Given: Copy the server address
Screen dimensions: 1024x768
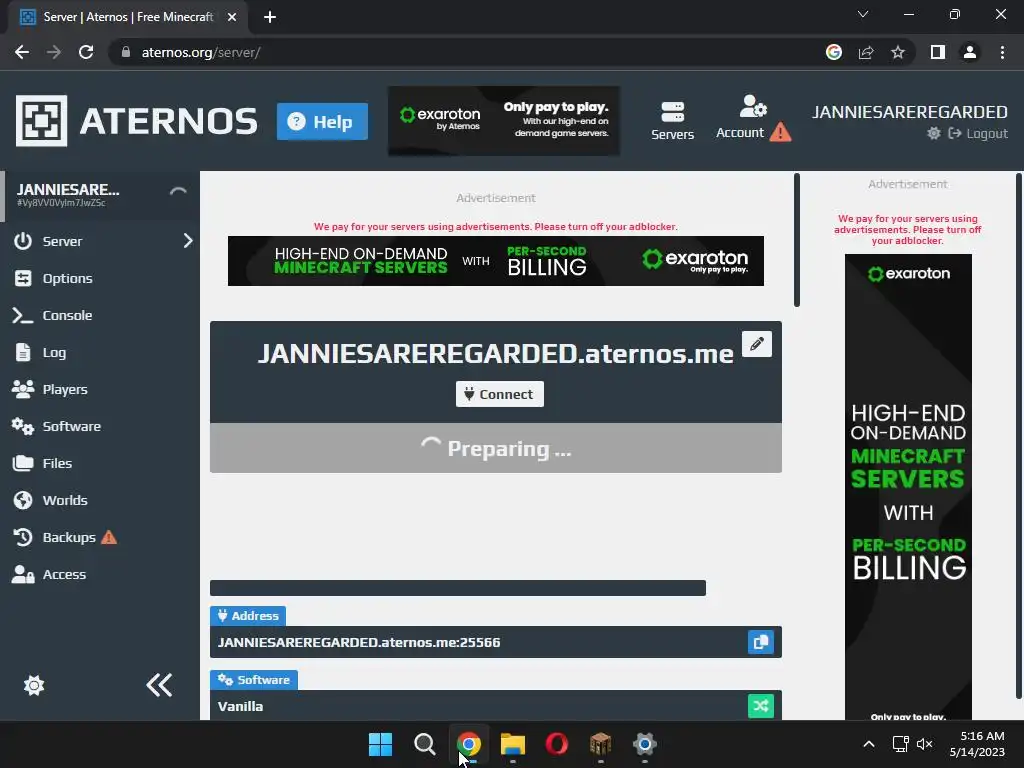Looking at the screenshot, I should (761, 642).
